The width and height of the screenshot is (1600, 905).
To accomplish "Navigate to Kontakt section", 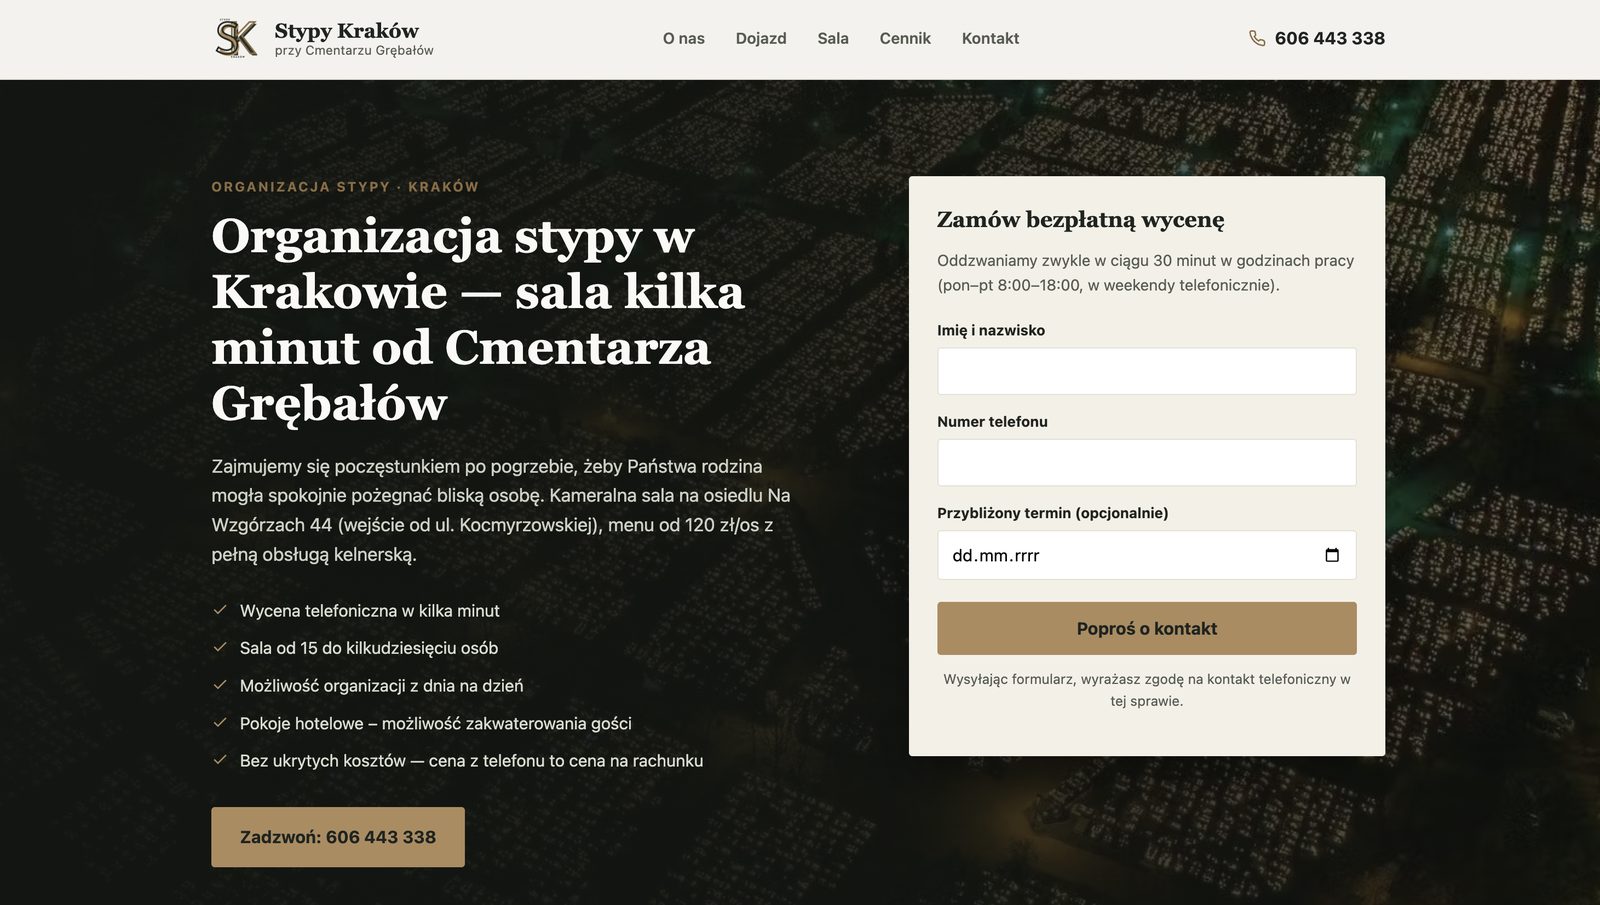I will coord(990,38).
